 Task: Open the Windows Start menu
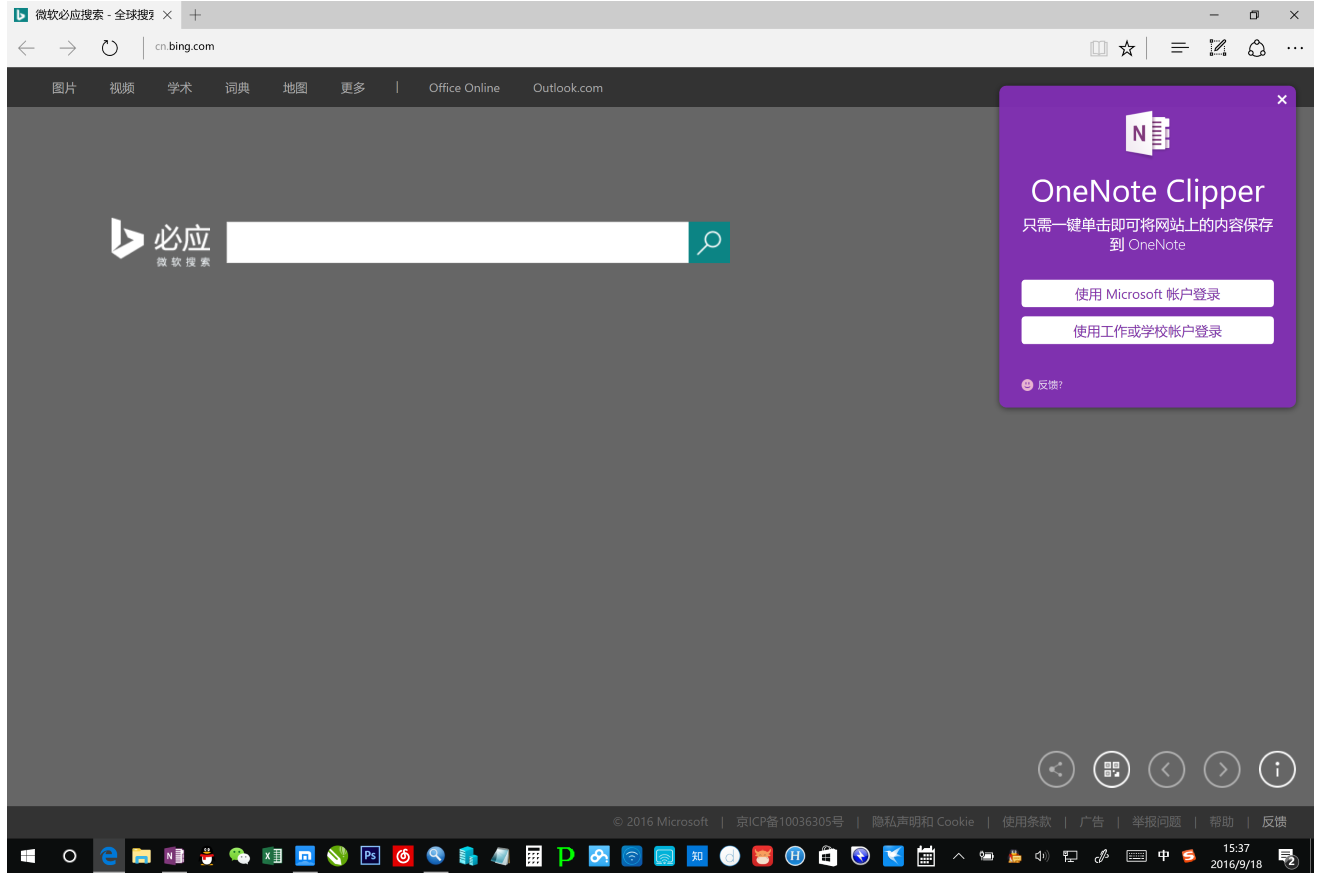pyautogui.click(x=28, y=856)
